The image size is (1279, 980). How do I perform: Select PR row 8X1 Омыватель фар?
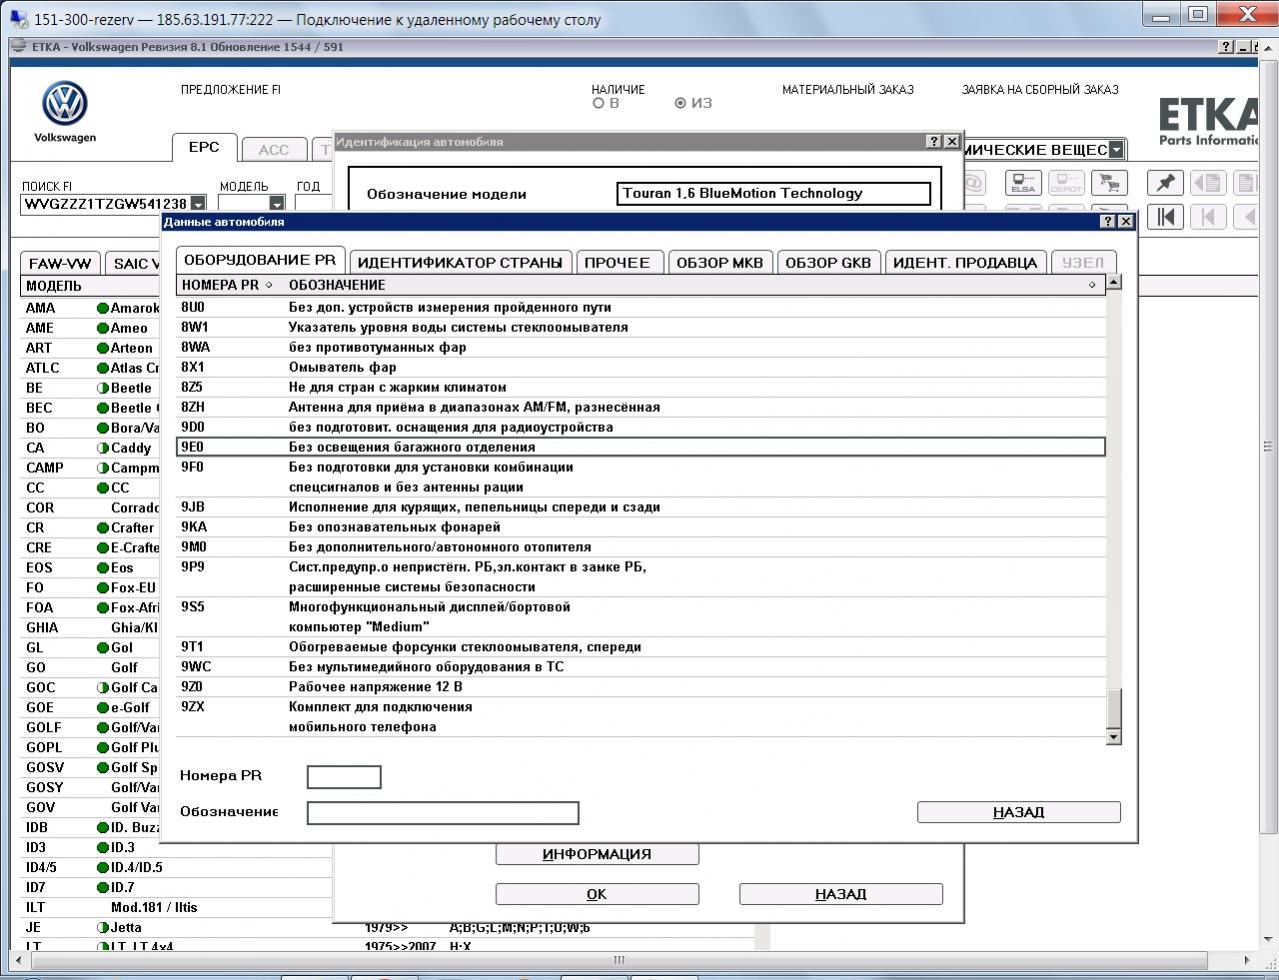[641, 367]
